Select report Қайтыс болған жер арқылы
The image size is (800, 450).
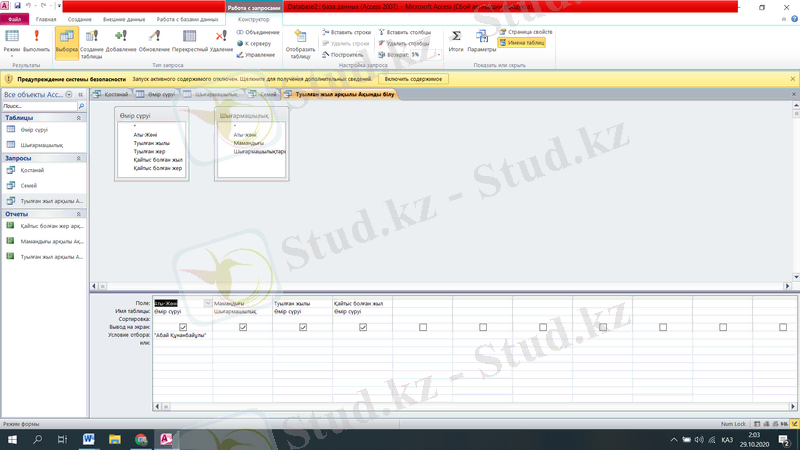(x=44, y=226)
